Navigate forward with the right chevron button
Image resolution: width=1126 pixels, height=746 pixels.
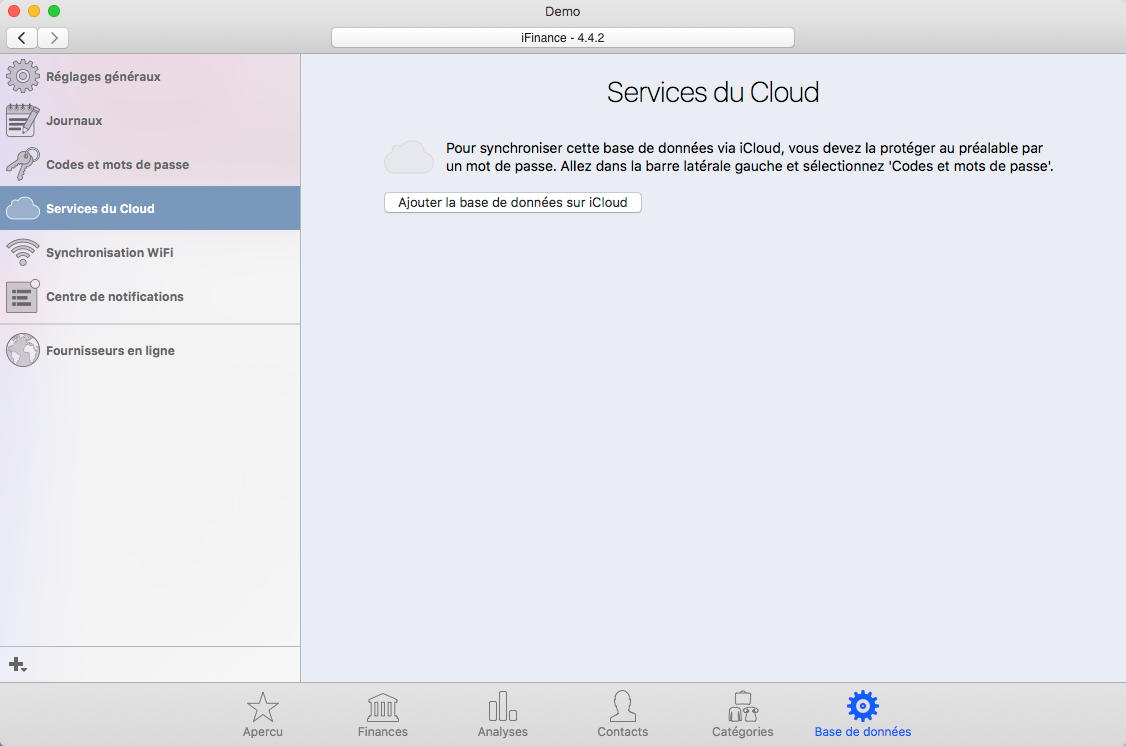tap(53, 37)
